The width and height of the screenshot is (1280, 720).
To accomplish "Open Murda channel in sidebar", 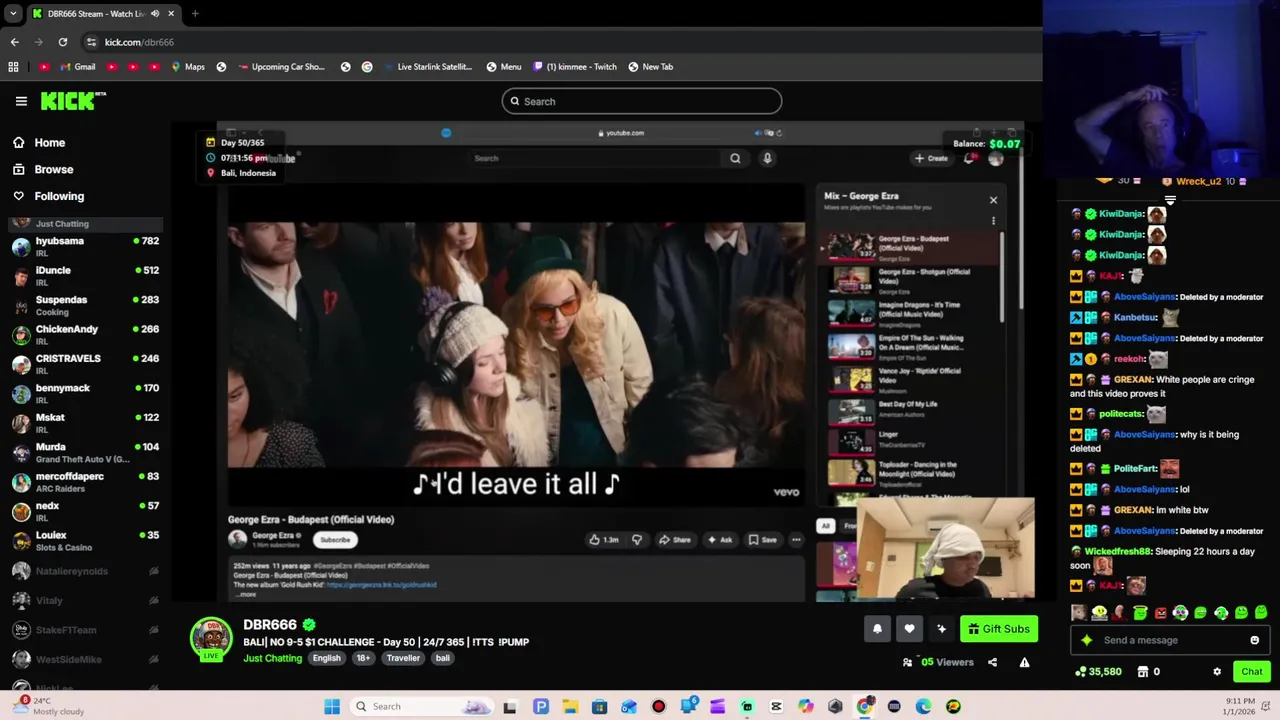I will [x=85, y=452].
